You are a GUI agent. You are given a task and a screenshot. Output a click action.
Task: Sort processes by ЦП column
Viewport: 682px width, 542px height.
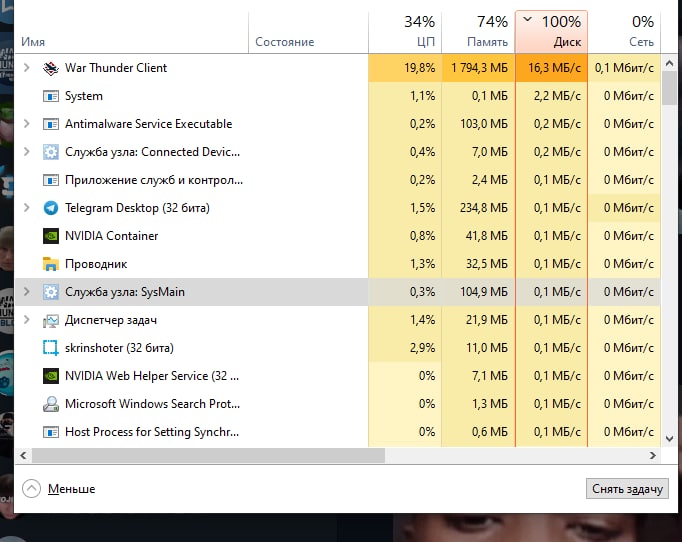click(404, 31)
